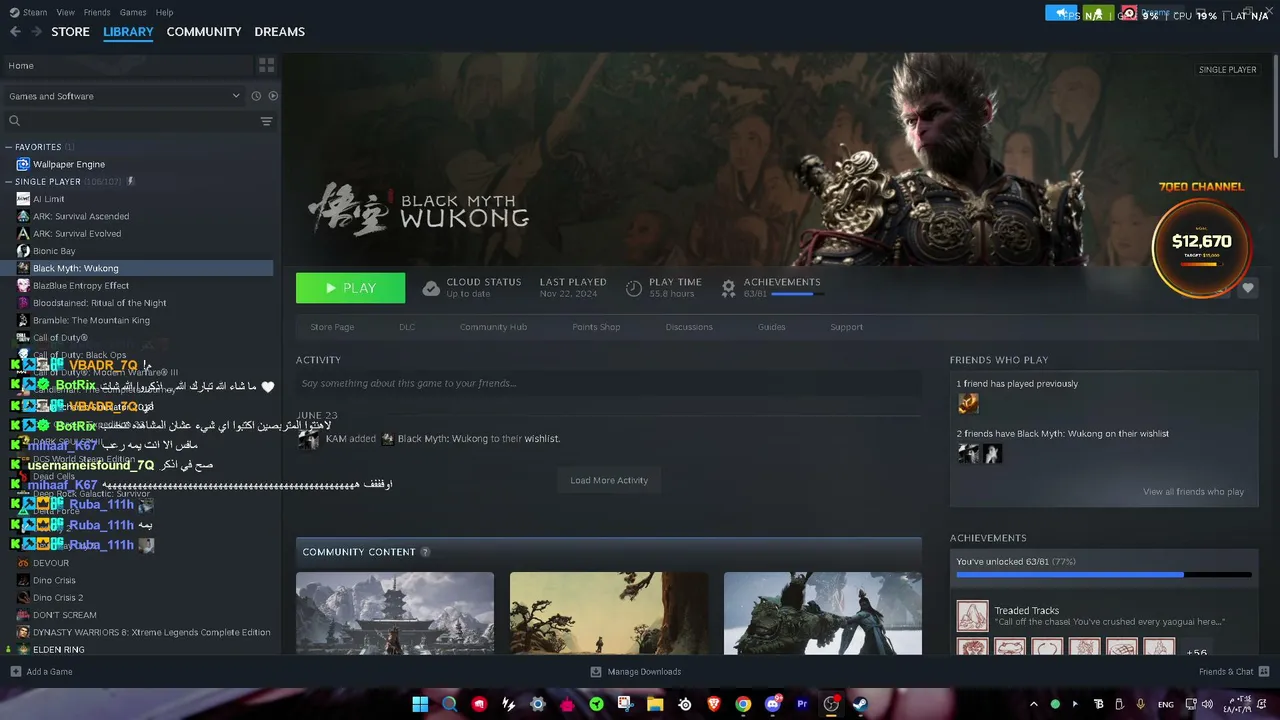This screenshot has height=720, width=1280.
Task: Open the Community Hub link
Action: [493, 327]
